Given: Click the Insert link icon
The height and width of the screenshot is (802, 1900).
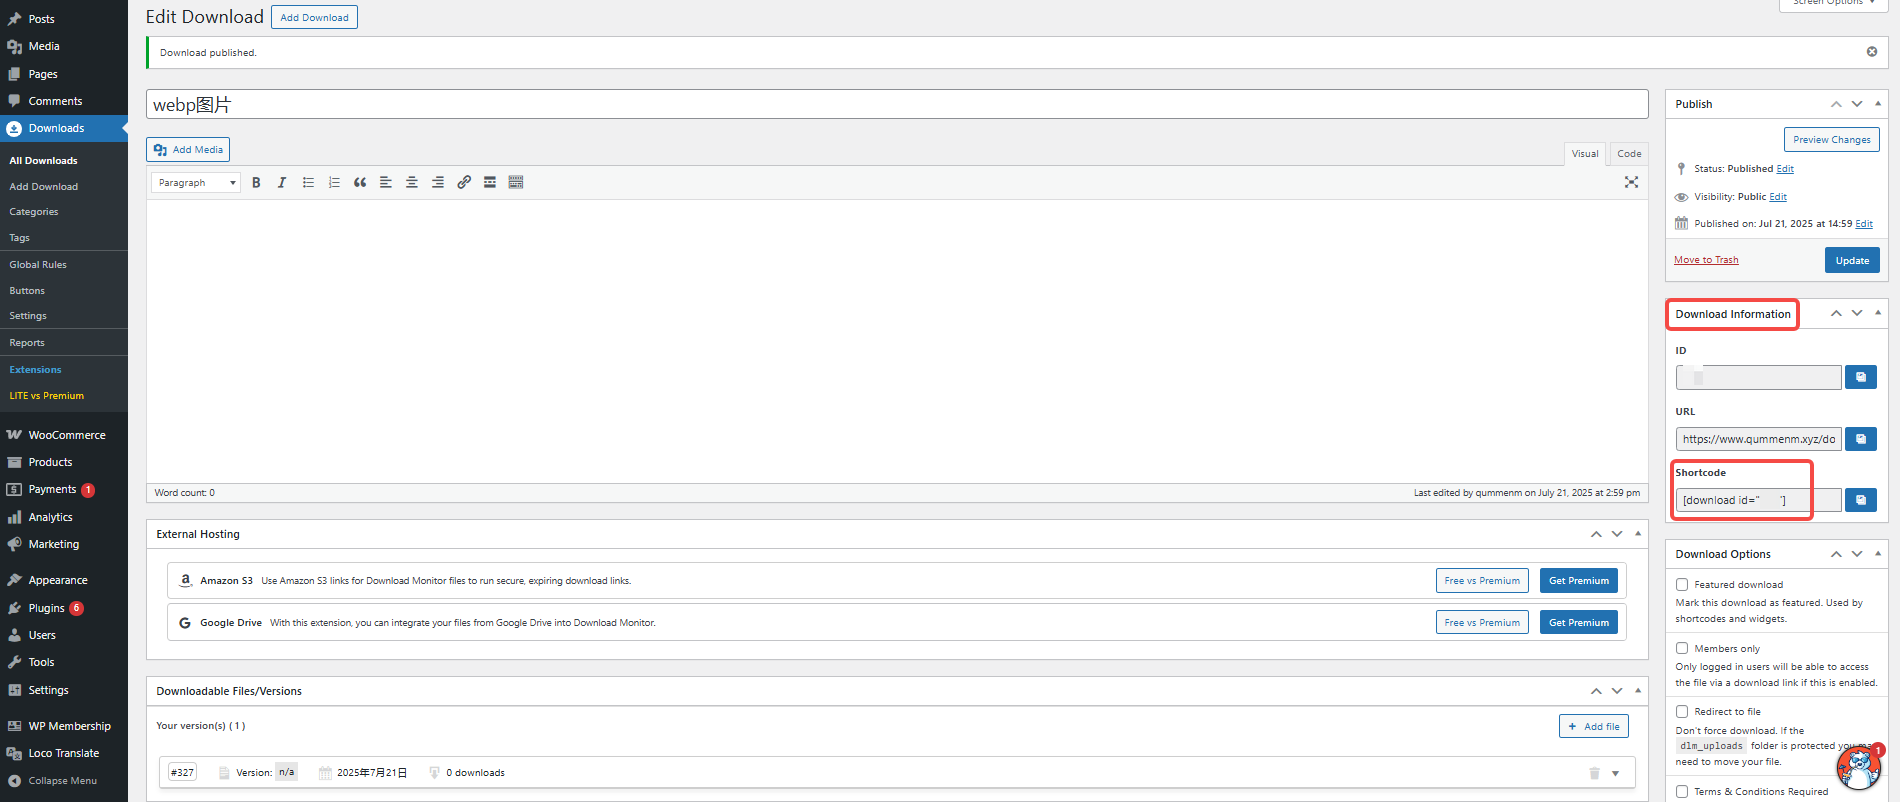Looking at the screenshot, I should coord(464,183).
